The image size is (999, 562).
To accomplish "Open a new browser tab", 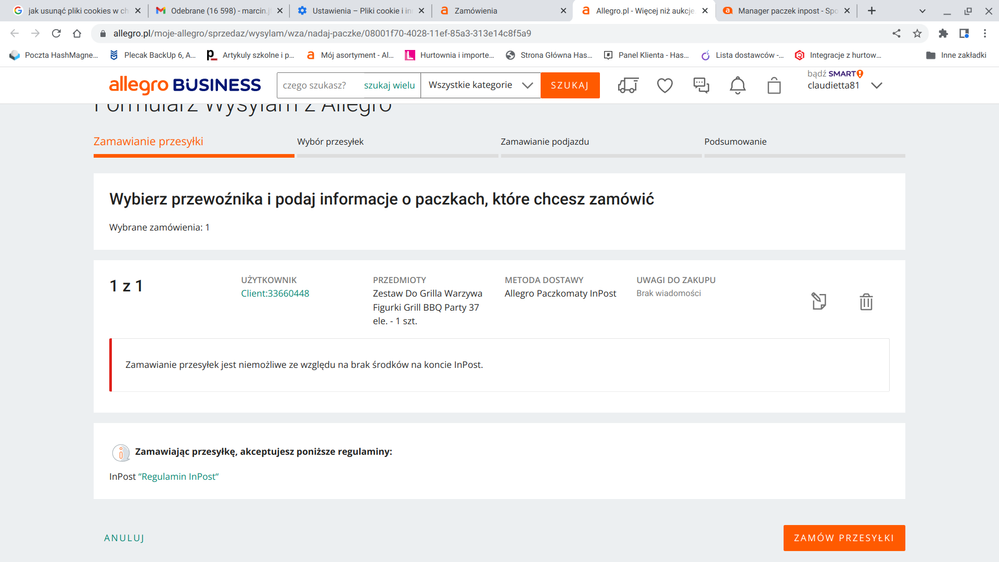I will [x=872, y=10].
